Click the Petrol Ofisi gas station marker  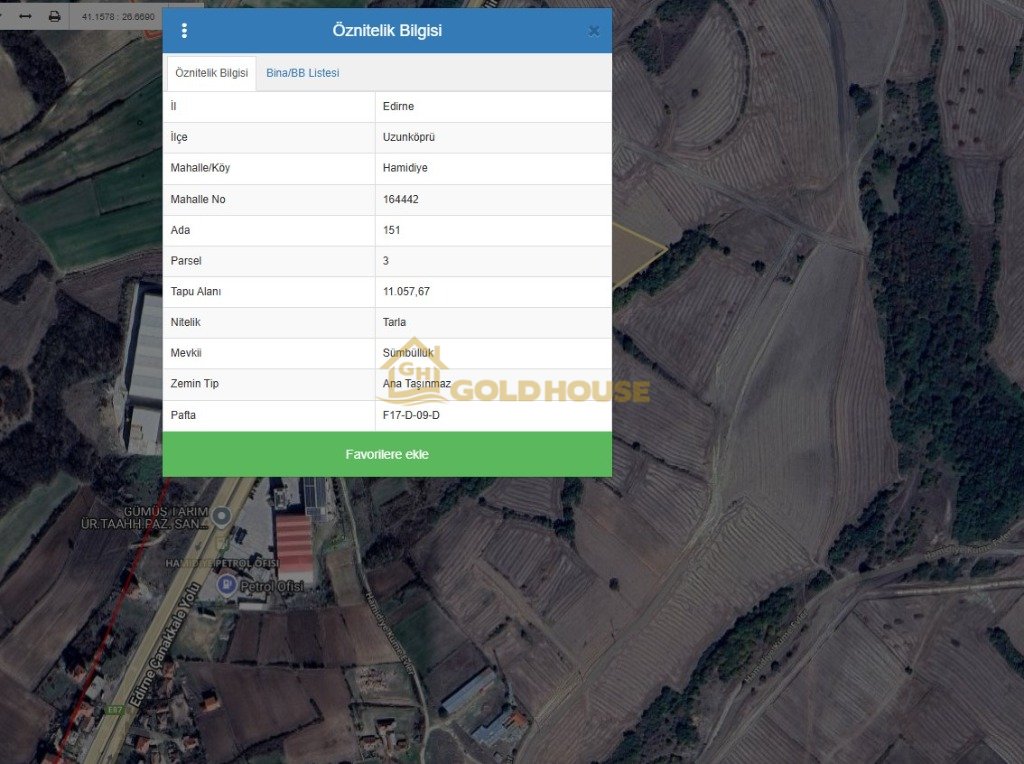click(x=227, y=585)
